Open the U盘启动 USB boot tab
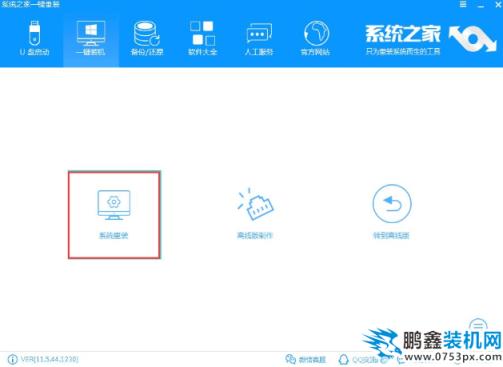The width and height of the screenshot is (503, 367). click(34, 38)
